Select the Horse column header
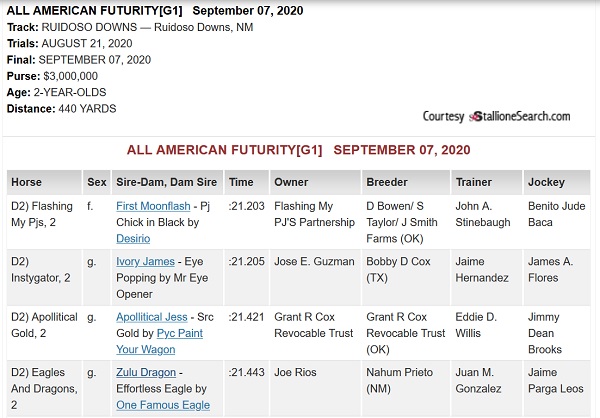The width and height of the screenshot is (600, 418). coord(44,182)
